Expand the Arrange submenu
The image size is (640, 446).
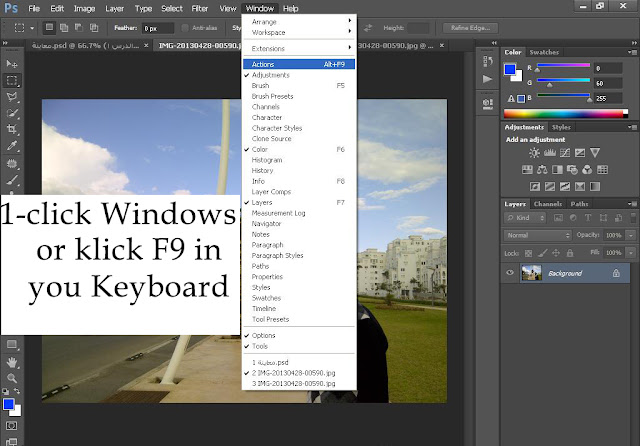(x=299, y=22)
